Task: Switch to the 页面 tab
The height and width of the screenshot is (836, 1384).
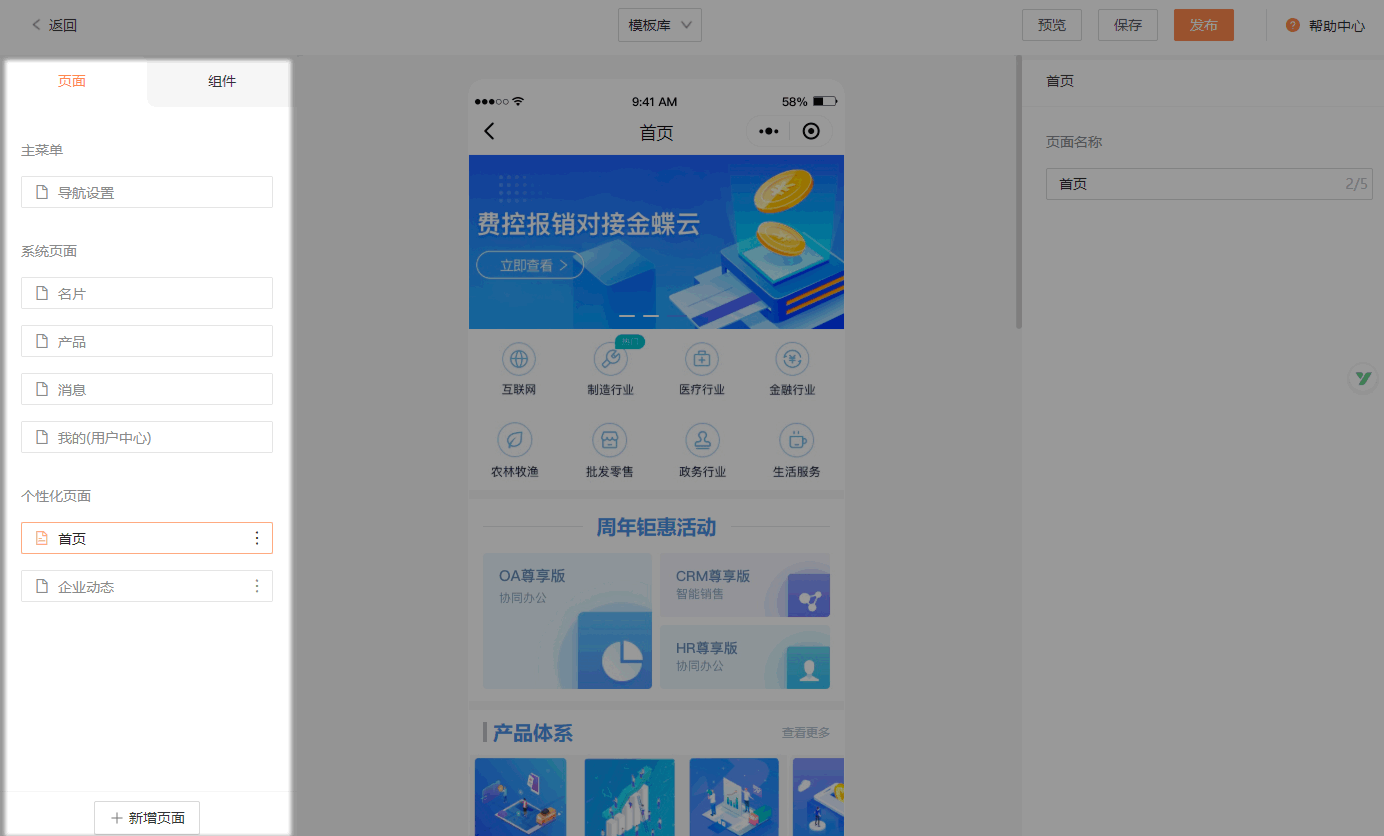Action: pos(72,82)
